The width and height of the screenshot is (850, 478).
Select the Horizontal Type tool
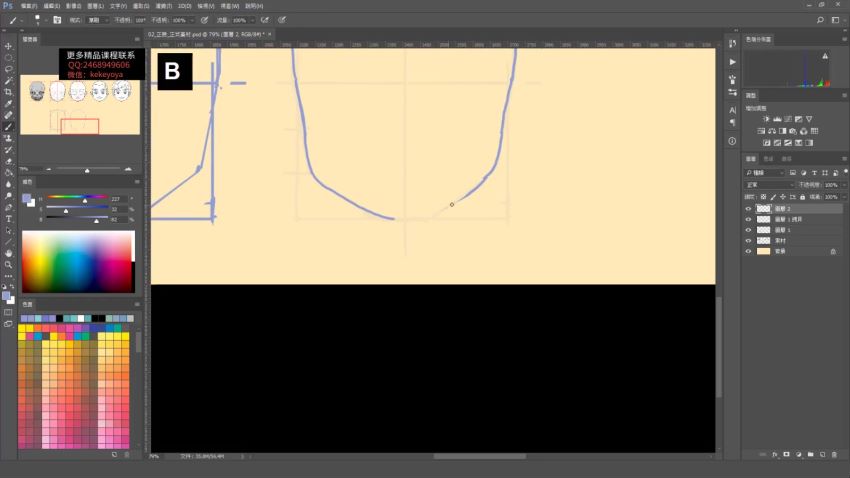coord(9,218)
